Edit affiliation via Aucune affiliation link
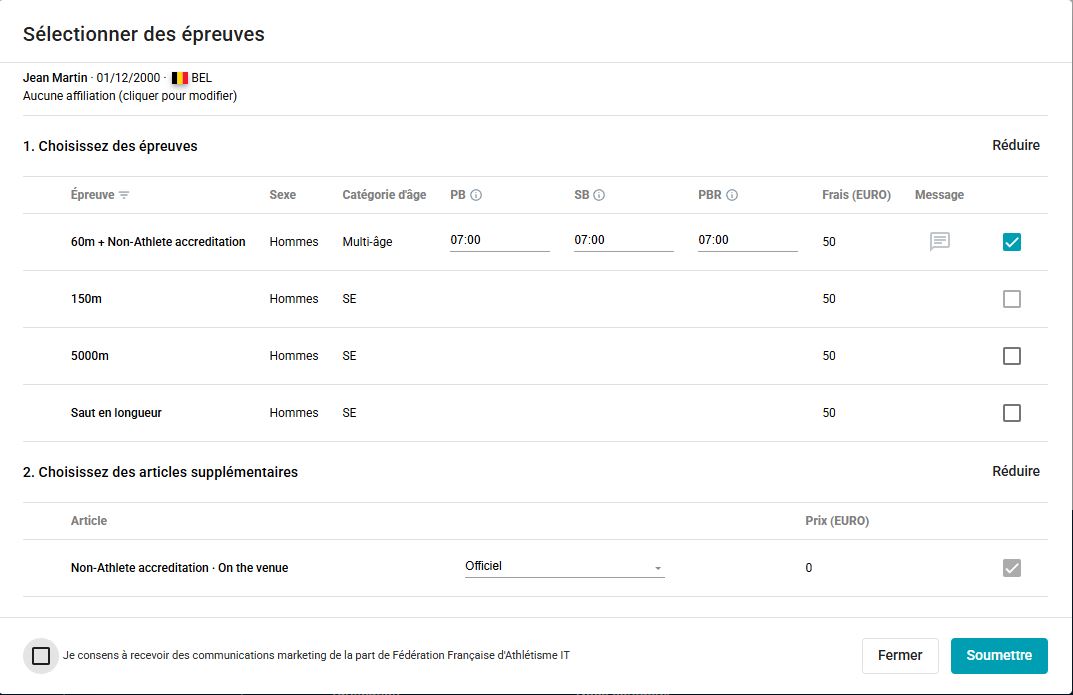The height and width of the screenshot is (695, 1073). tap(130, 96)
